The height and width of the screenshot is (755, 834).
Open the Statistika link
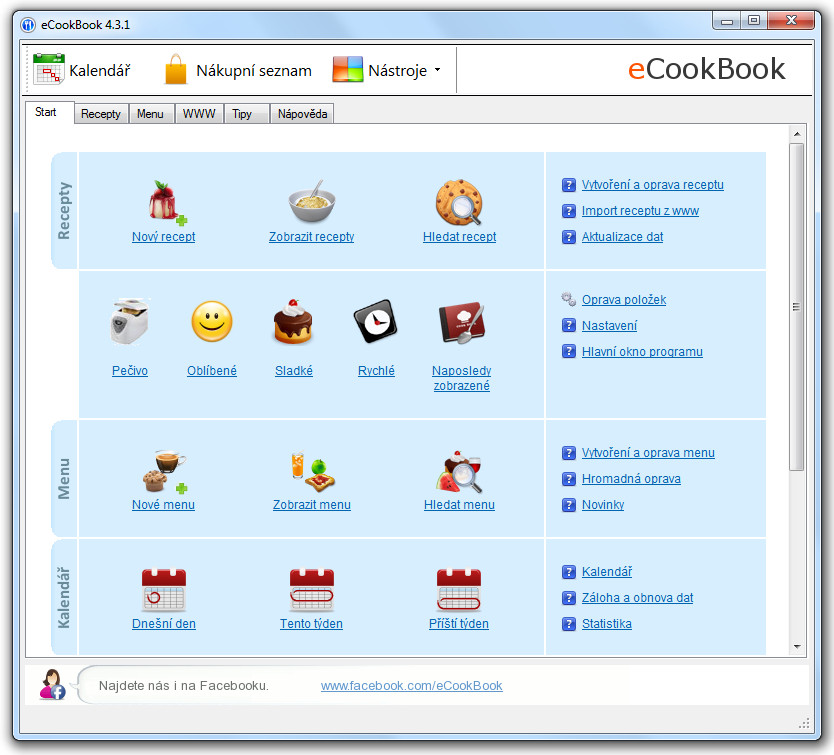[607, 624]
